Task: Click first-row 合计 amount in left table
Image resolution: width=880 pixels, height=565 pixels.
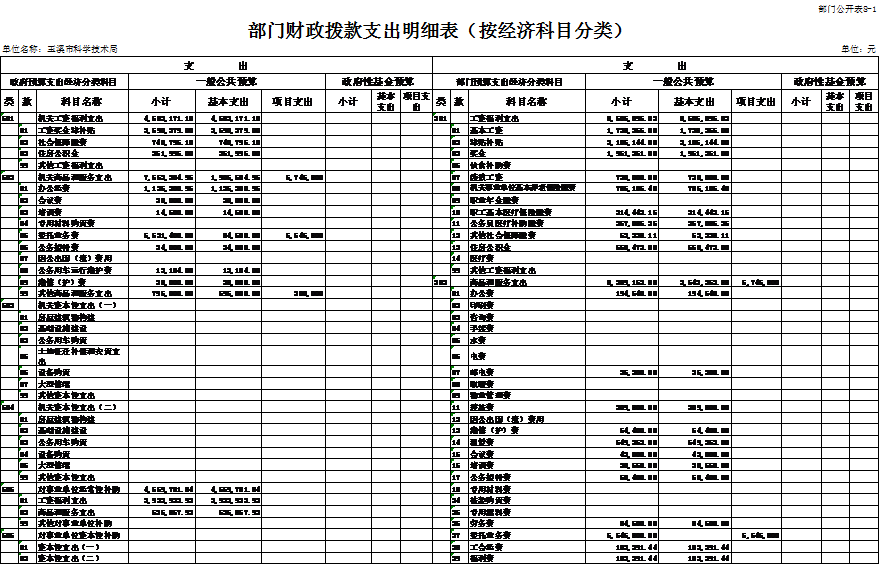Action: pyautogui.click(x=167, y=118)
